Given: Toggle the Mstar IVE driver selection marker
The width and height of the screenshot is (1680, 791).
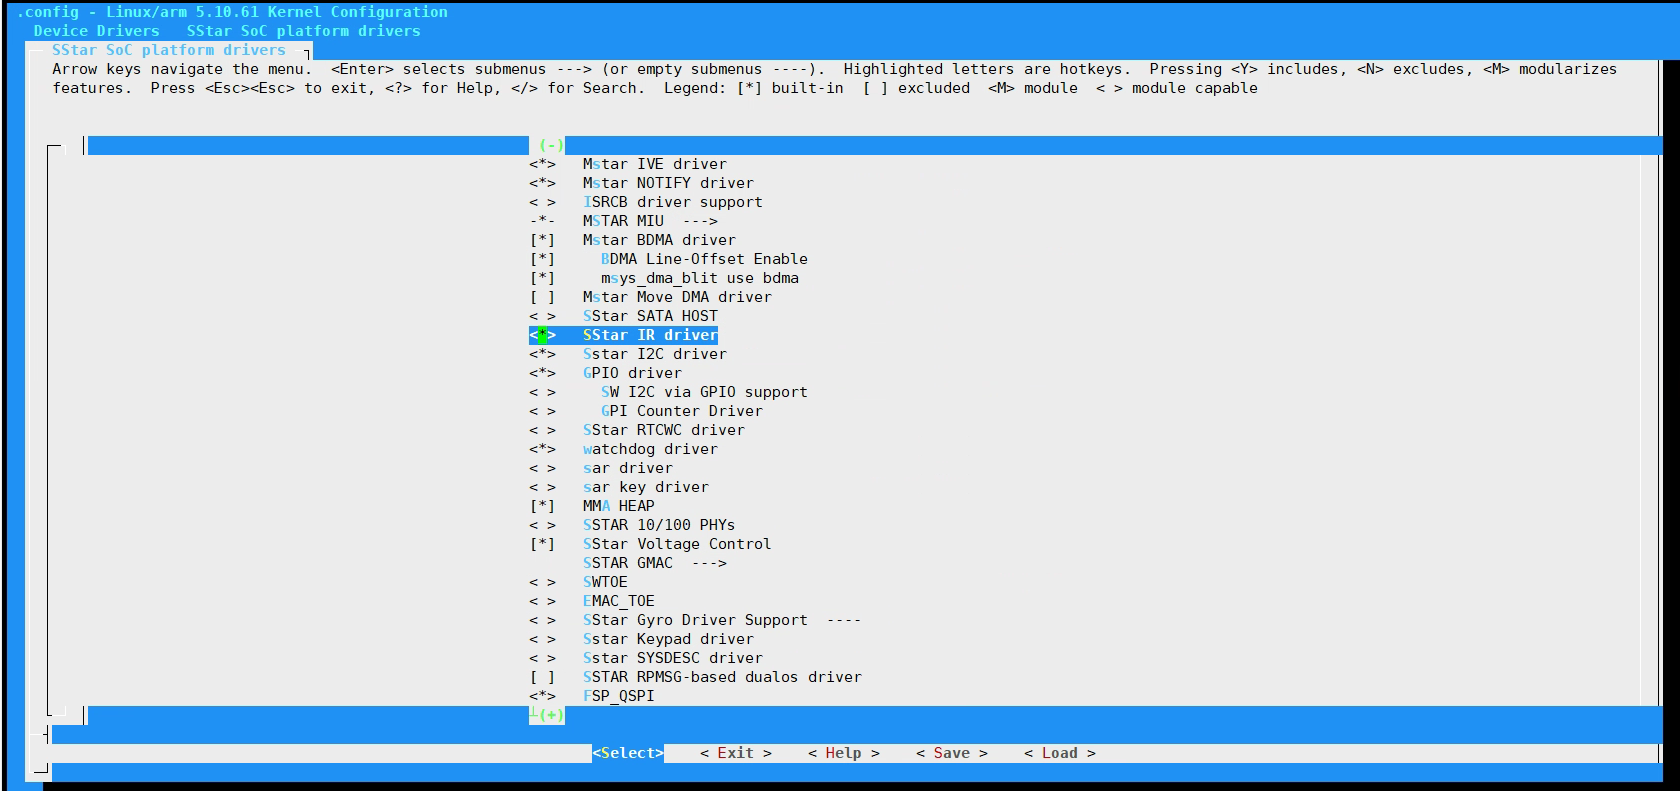Looking at the screenshot, I should (542, 164).
